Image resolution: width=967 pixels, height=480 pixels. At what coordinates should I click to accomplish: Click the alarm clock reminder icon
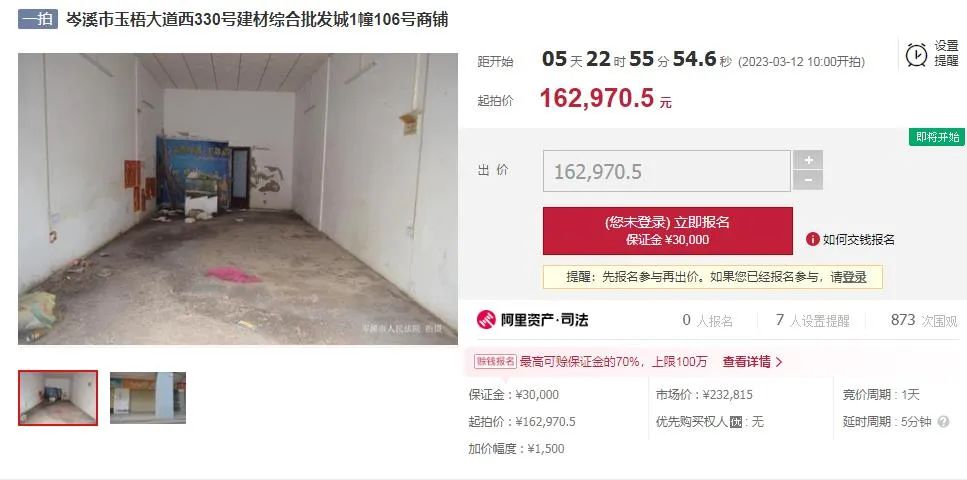(x=916, y=54)
